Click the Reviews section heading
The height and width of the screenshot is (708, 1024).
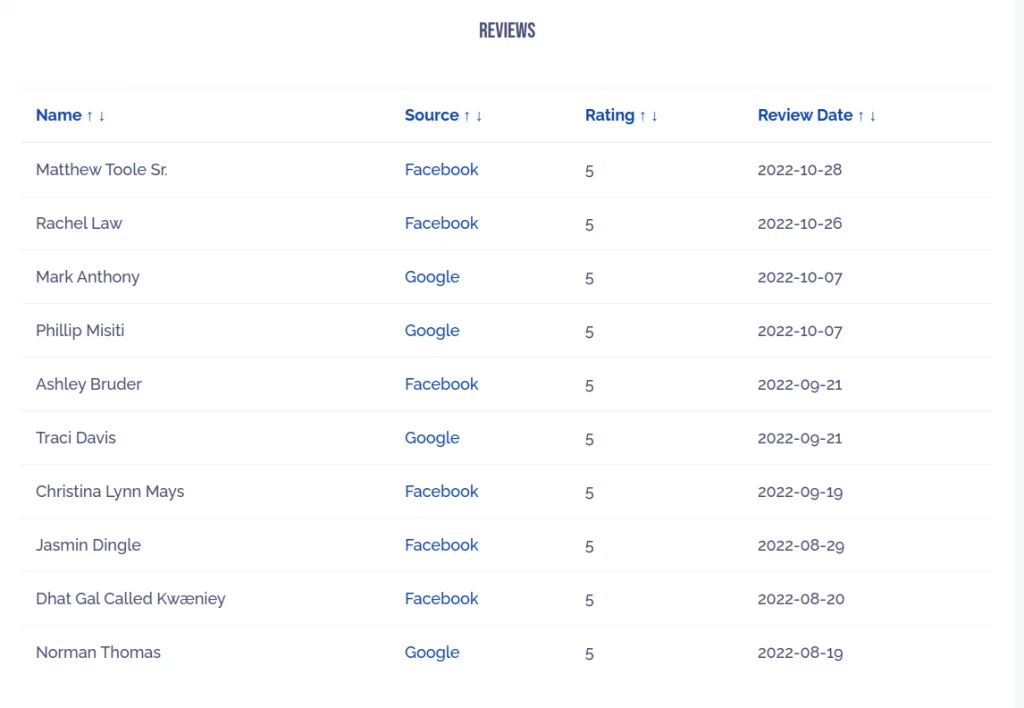pos(507,30)
